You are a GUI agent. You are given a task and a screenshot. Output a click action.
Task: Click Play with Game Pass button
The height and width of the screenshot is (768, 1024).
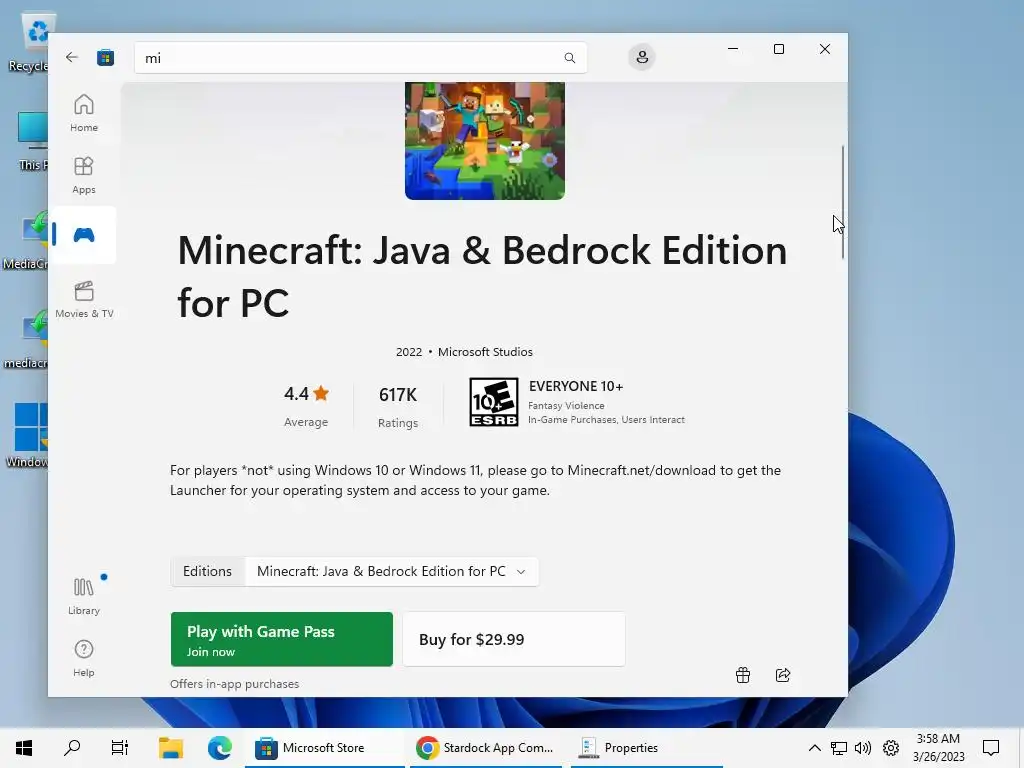point(281,639)
